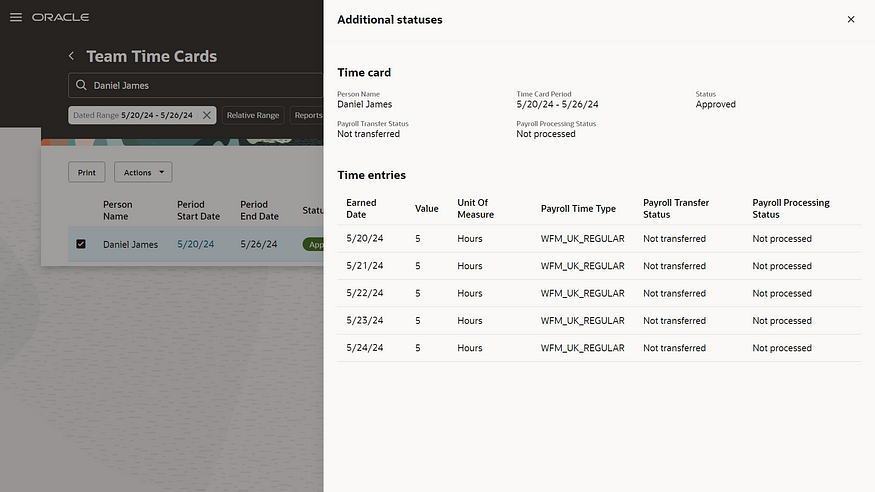Select the Dated Range filter chip
The width and height of the screenshot is (875, 492).
132,115
